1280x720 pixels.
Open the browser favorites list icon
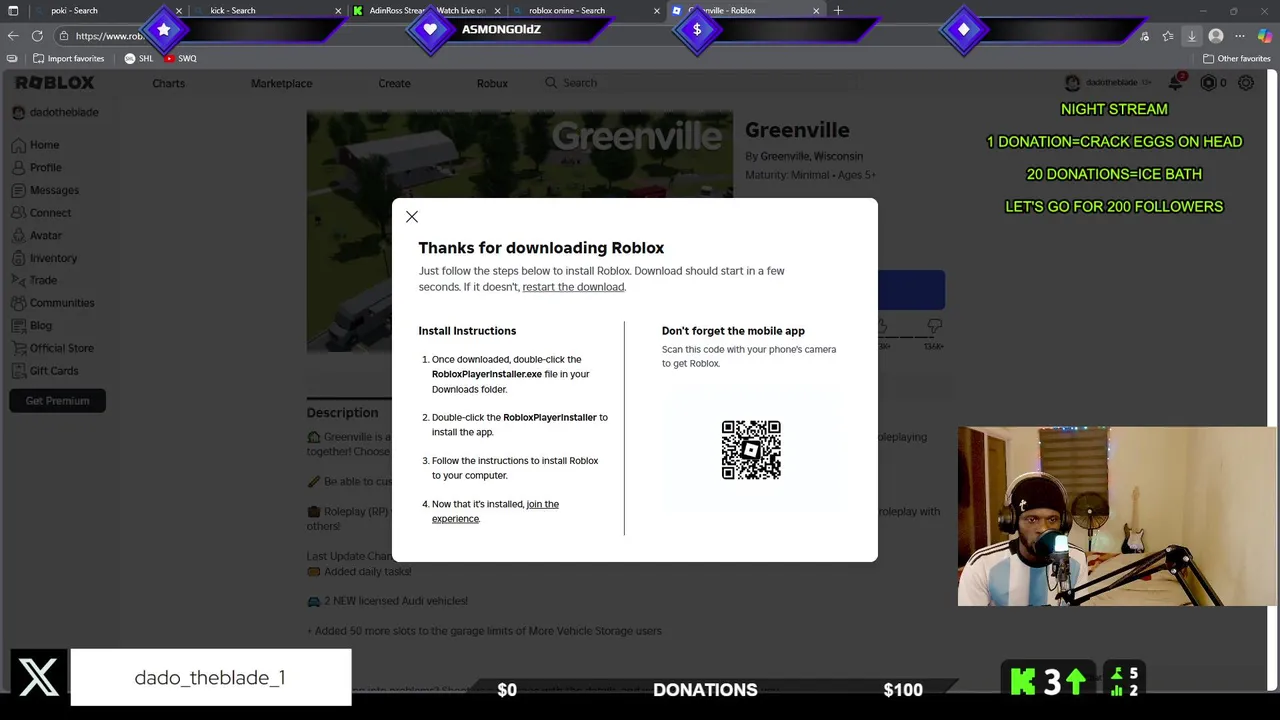coord(1168,36)
